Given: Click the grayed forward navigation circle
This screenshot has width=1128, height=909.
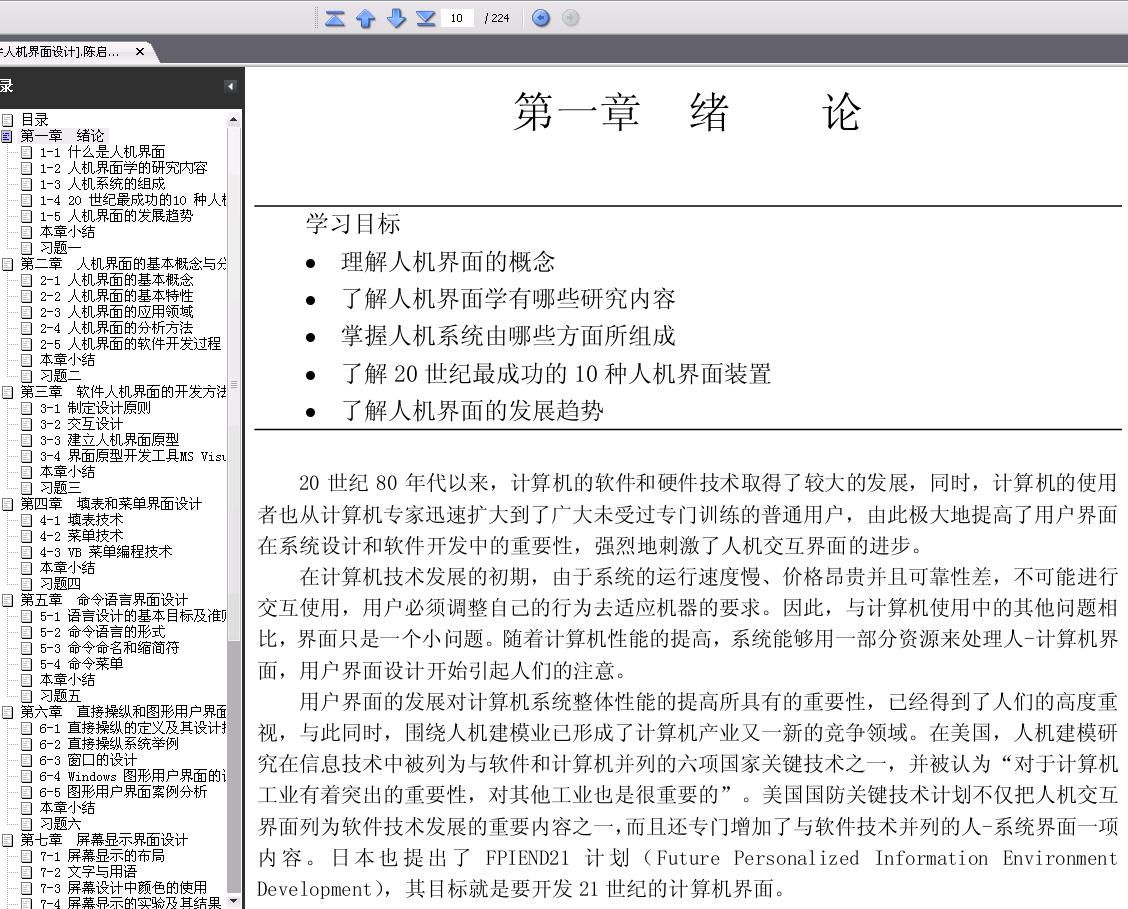Looking at the screenshot, I should (x=570, y=18).
